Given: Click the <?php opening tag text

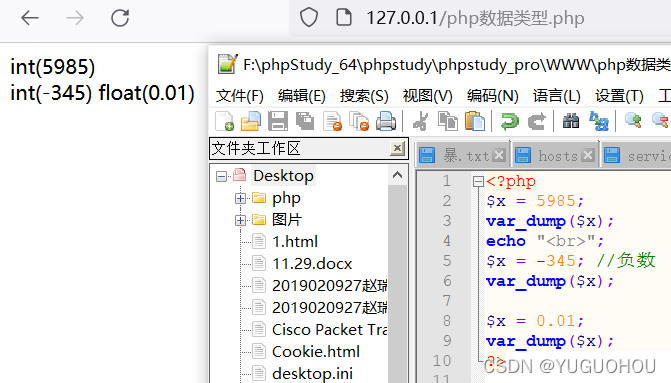Looking at the screenshot, I should tap(511, 181).
